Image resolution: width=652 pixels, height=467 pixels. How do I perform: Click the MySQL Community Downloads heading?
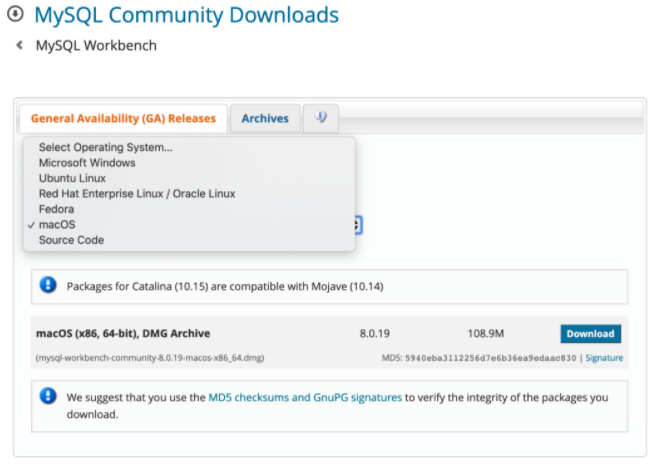pyautogui.click(x=186, y=16)
